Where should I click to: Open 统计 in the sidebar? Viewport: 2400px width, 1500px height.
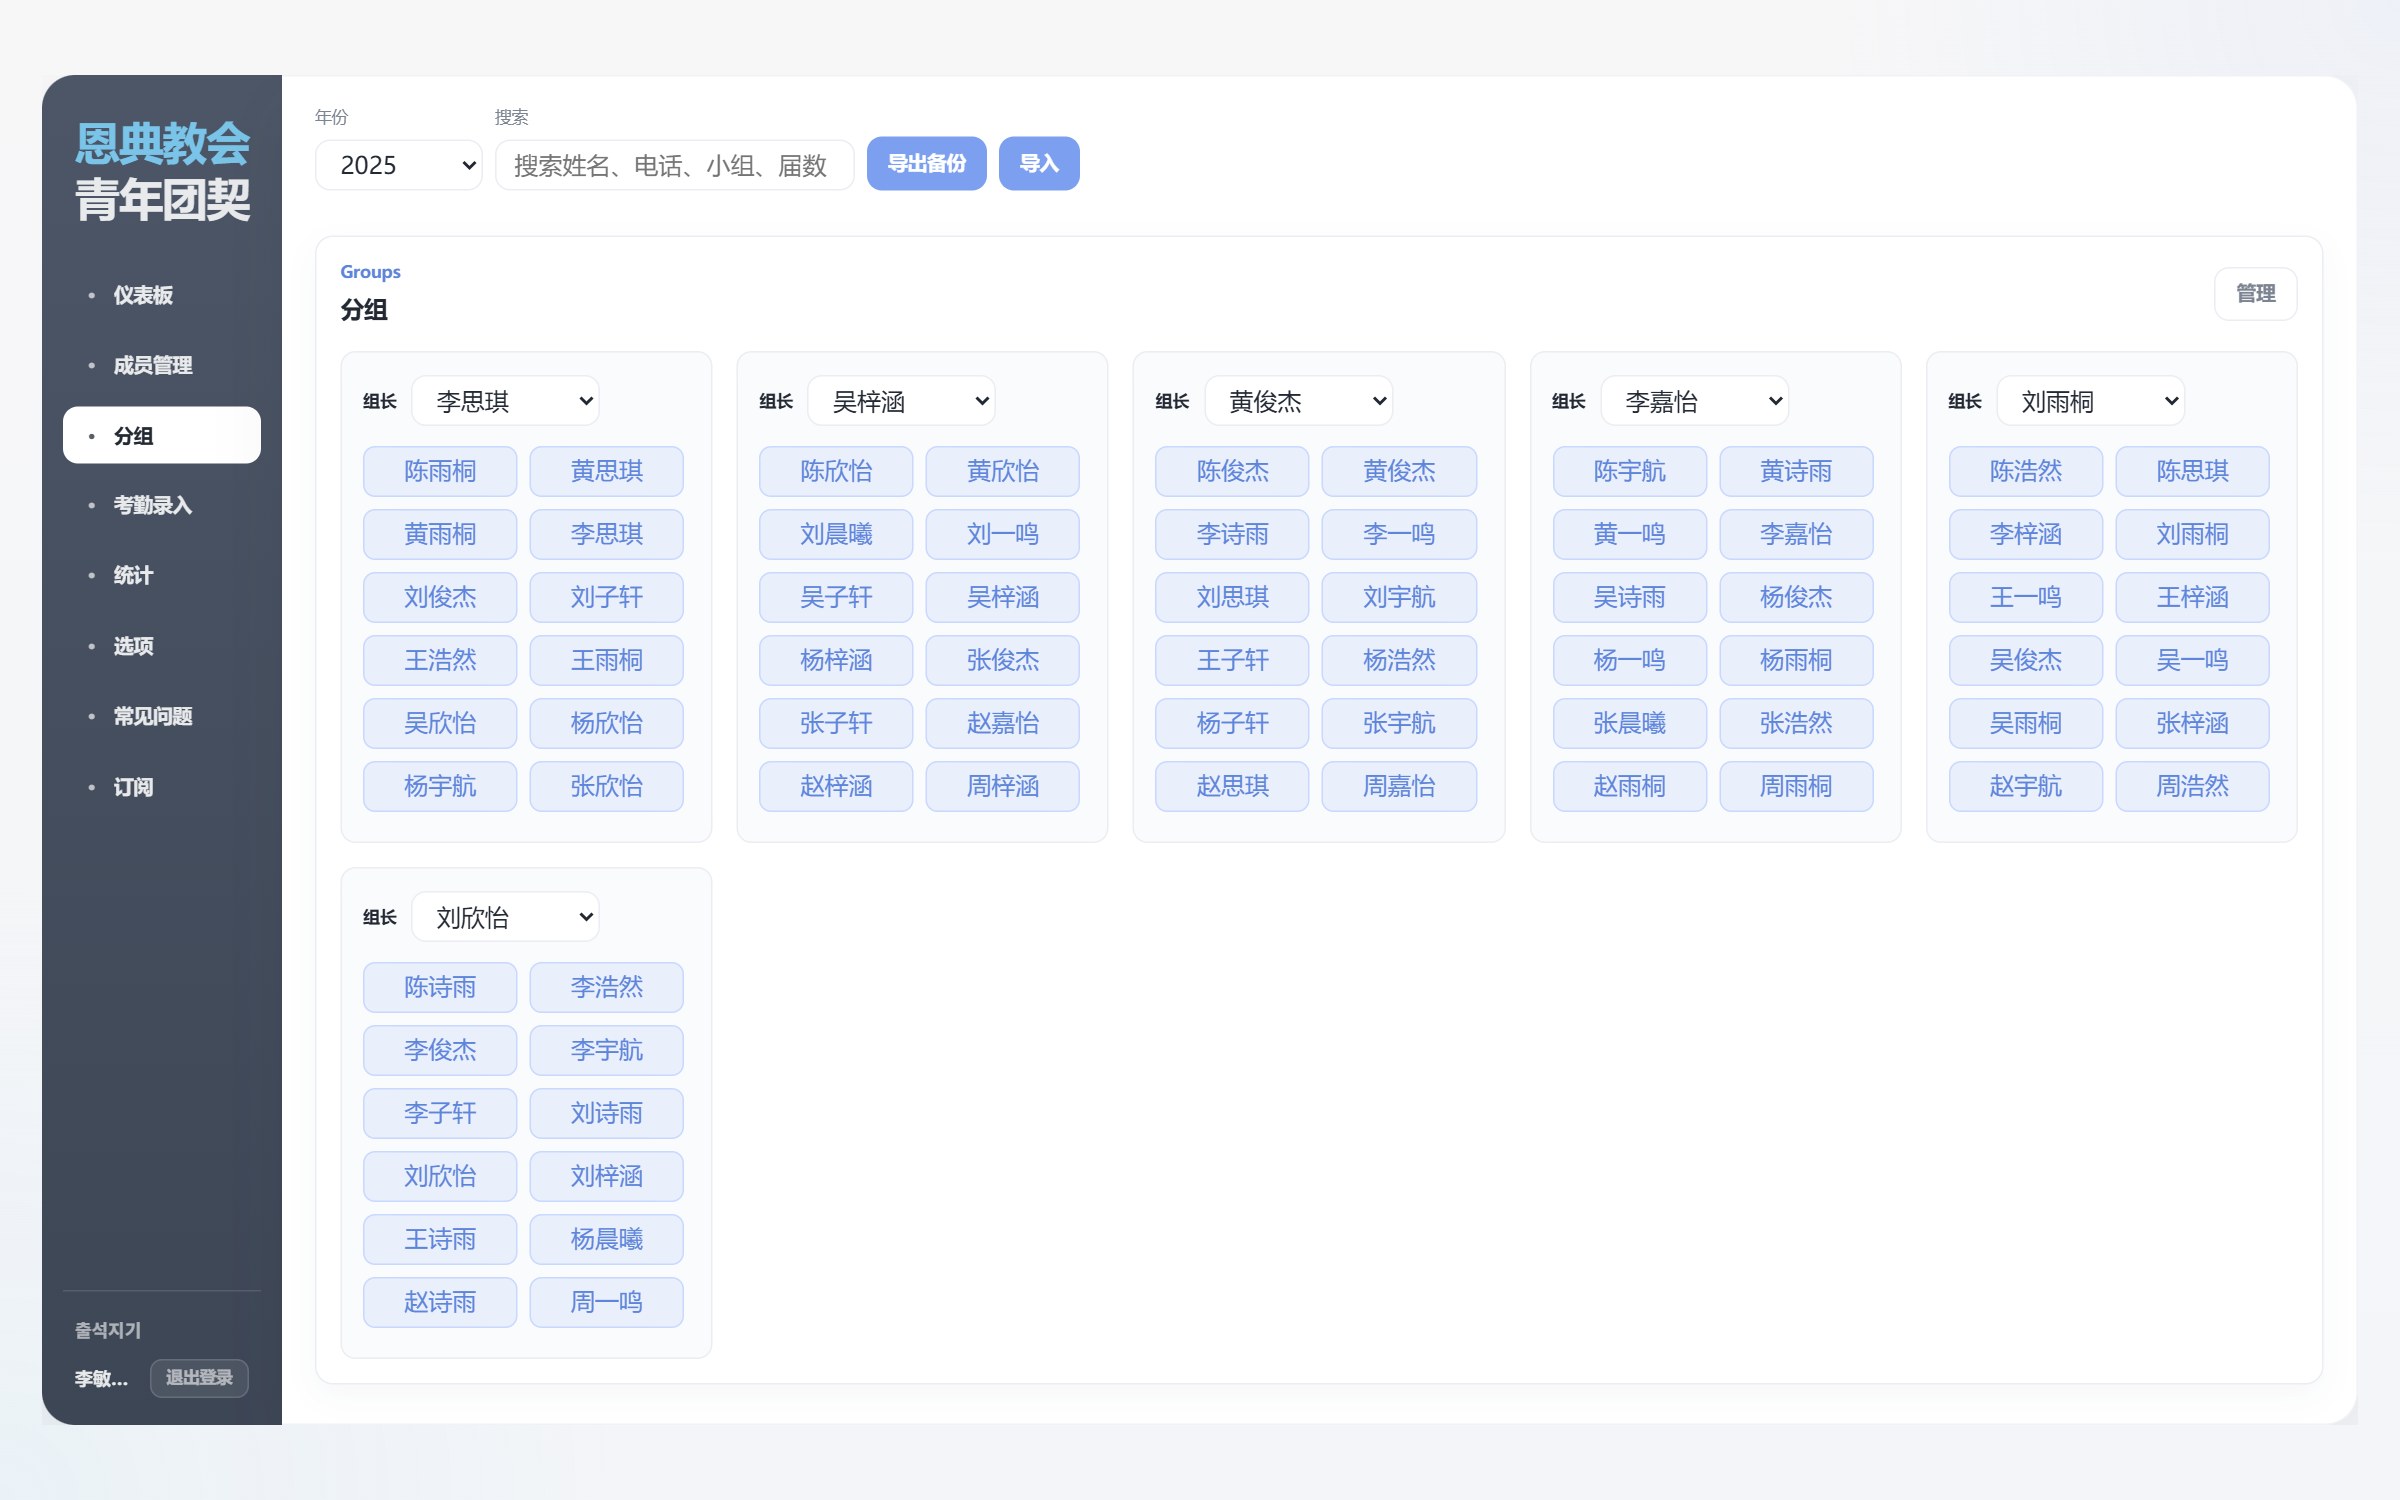coord(161,575)
